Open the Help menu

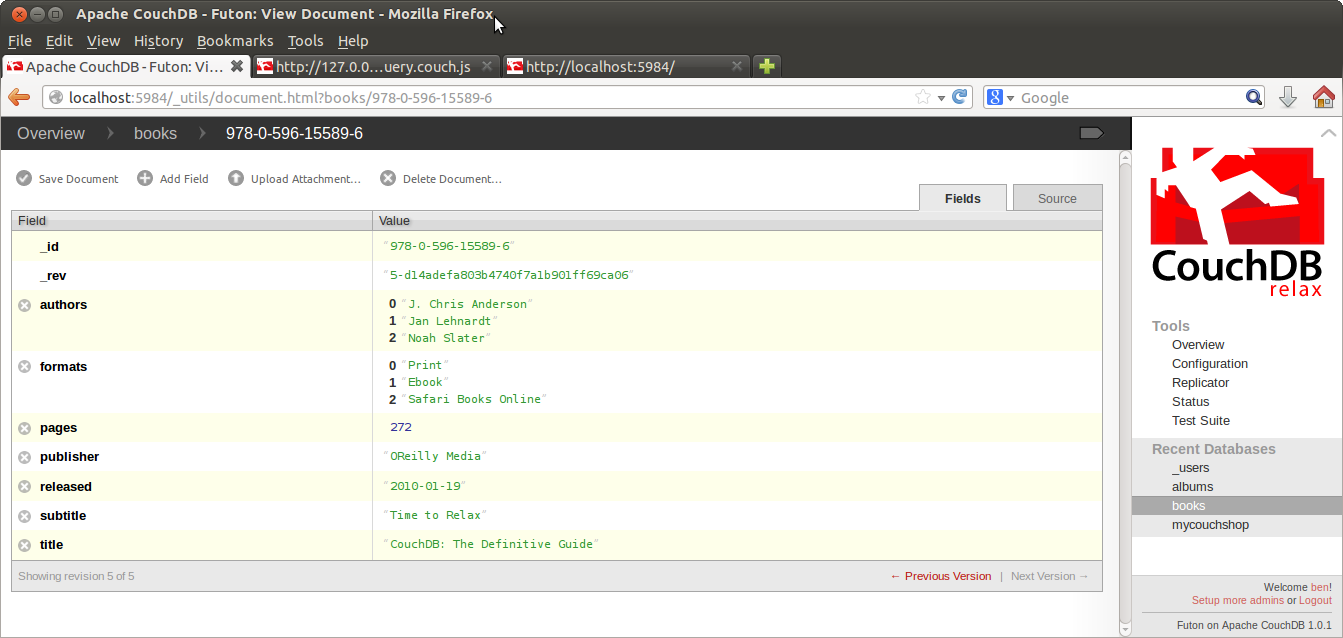(353, 41)
